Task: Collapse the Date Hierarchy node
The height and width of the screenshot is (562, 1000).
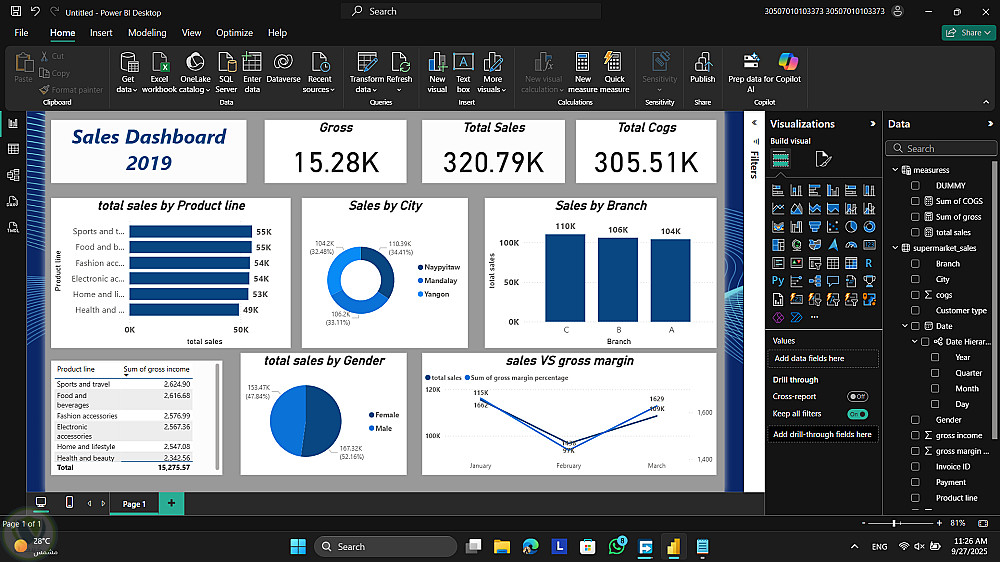Action: tap(915, 342)
